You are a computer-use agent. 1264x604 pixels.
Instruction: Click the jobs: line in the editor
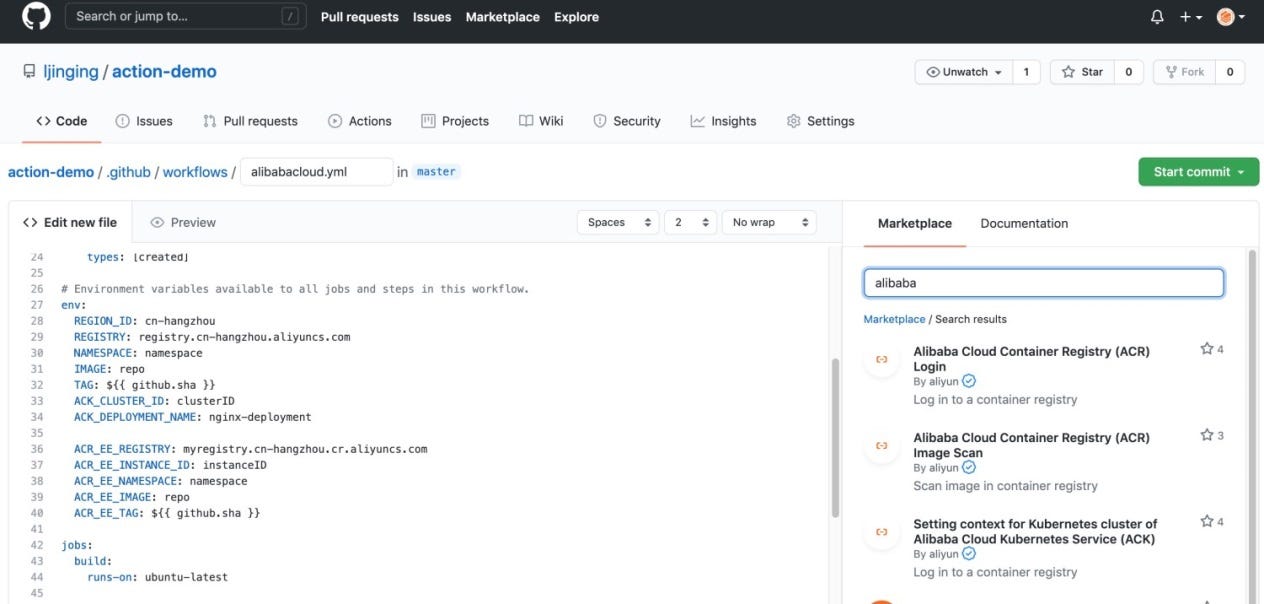pyautogui.click(x=76, y=545)
